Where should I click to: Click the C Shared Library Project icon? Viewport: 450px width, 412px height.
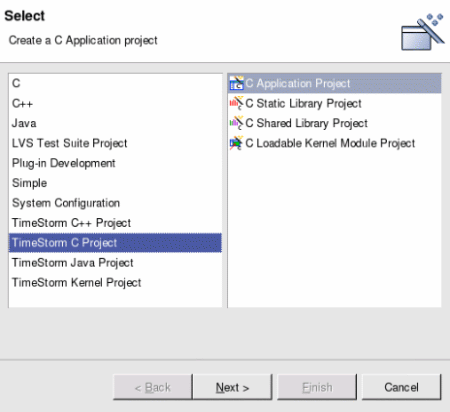[237, 123]
